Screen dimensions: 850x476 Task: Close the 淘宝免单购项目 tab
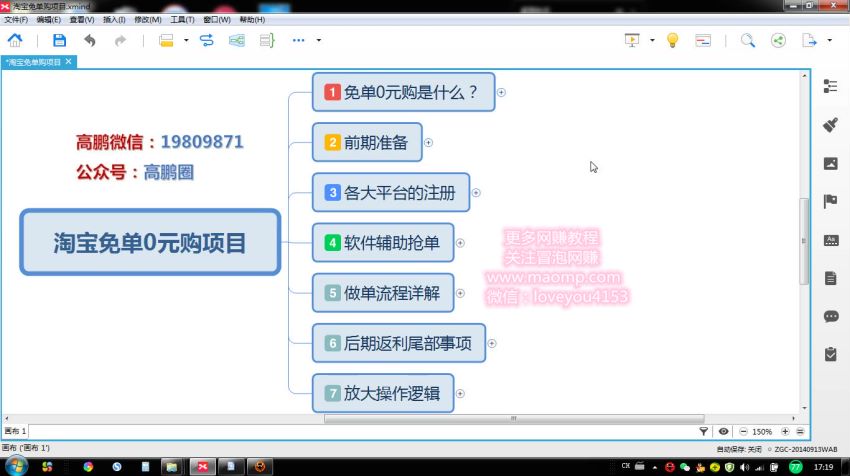[68, 62]
